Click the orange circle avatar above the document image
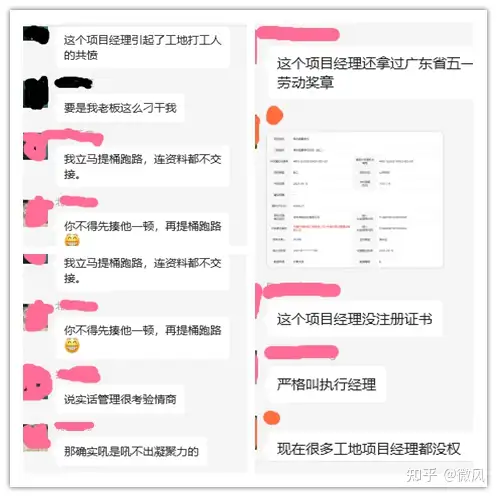This screenshot has height=497, width=497. pos(274,115)
